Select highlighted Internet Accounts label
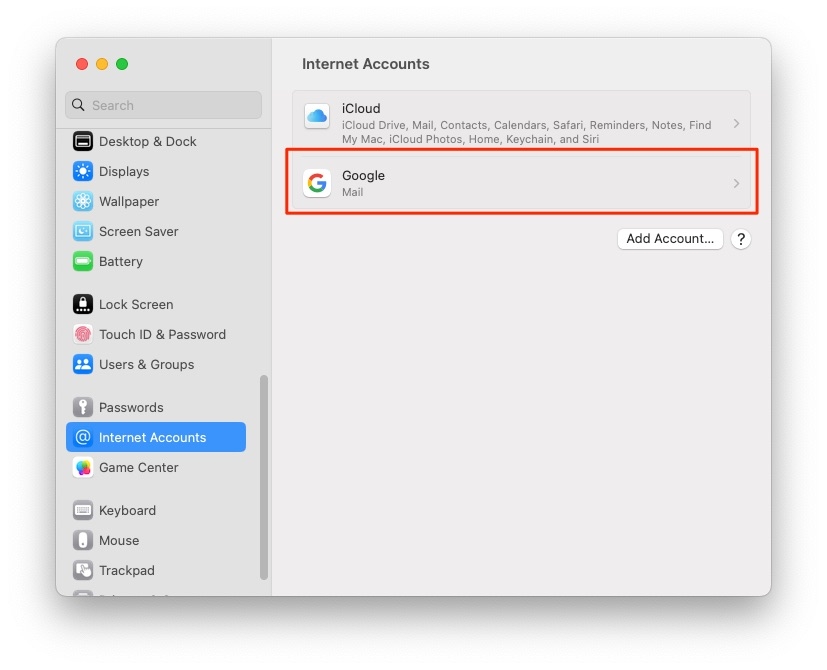Viewport: 827px width, 670px height. [x=152, y=437]
